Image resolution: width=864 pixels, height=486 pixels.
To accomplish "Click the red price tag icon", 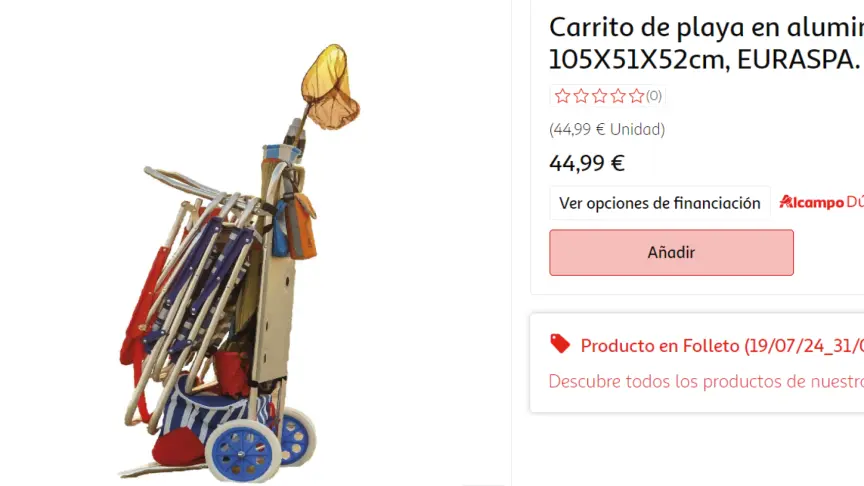I will click(x=560, y=344).
